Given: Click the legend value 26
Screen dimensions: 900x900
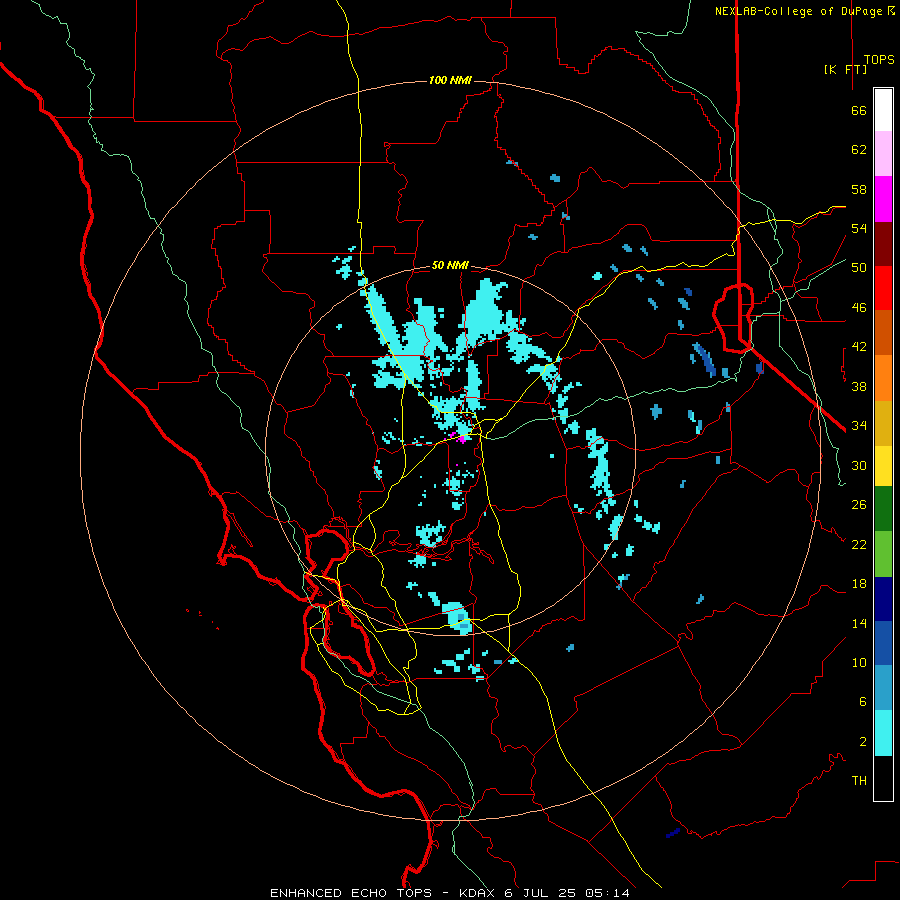Looking at the screenshot, I should coord(859,505).
